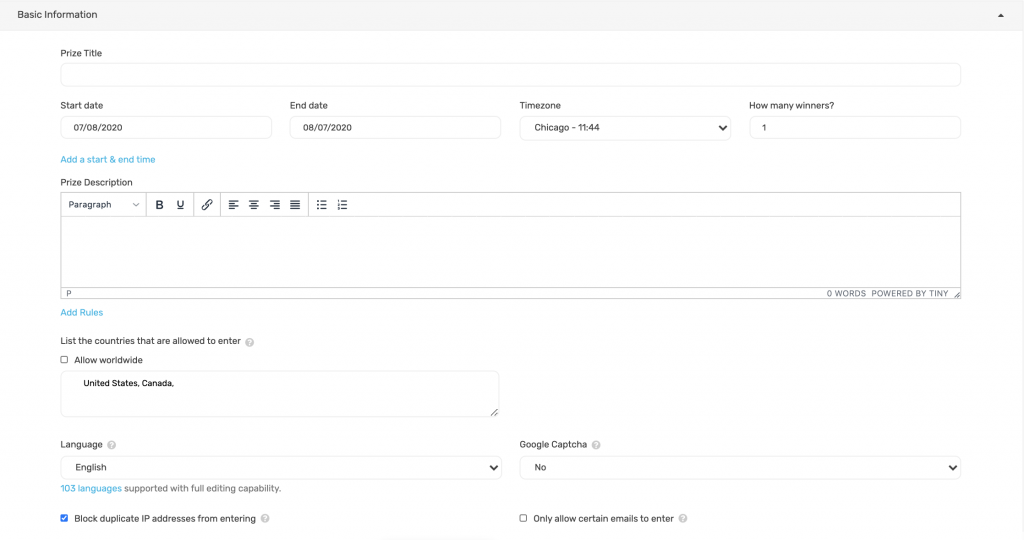Align description text left
This screenshot has width=1024, height=540.
coord(233,205)
